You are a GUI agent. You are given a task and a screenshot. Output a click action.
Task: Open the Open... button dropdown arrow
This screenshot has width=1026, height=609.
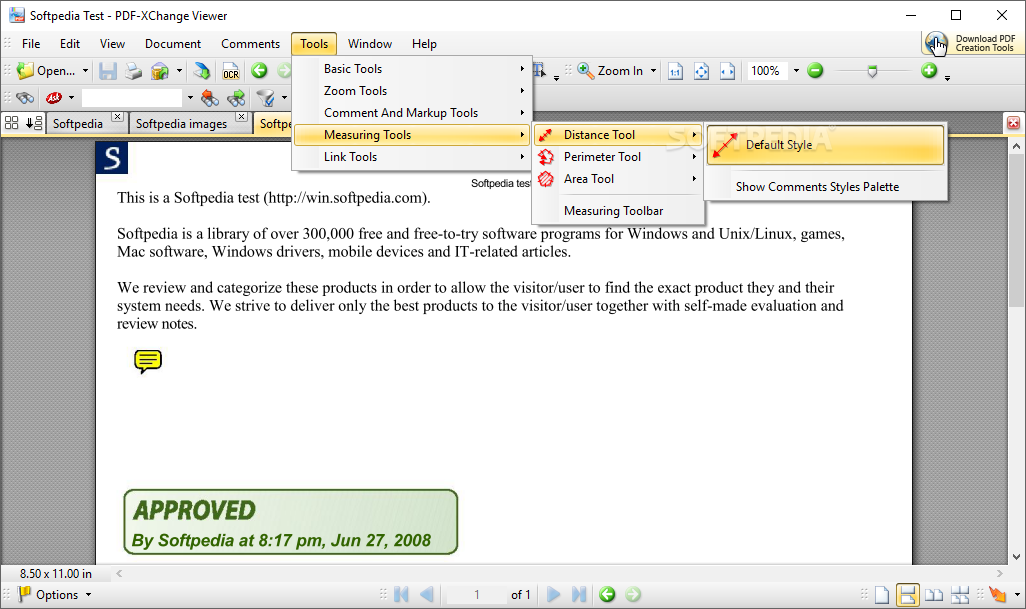point(85,71)
